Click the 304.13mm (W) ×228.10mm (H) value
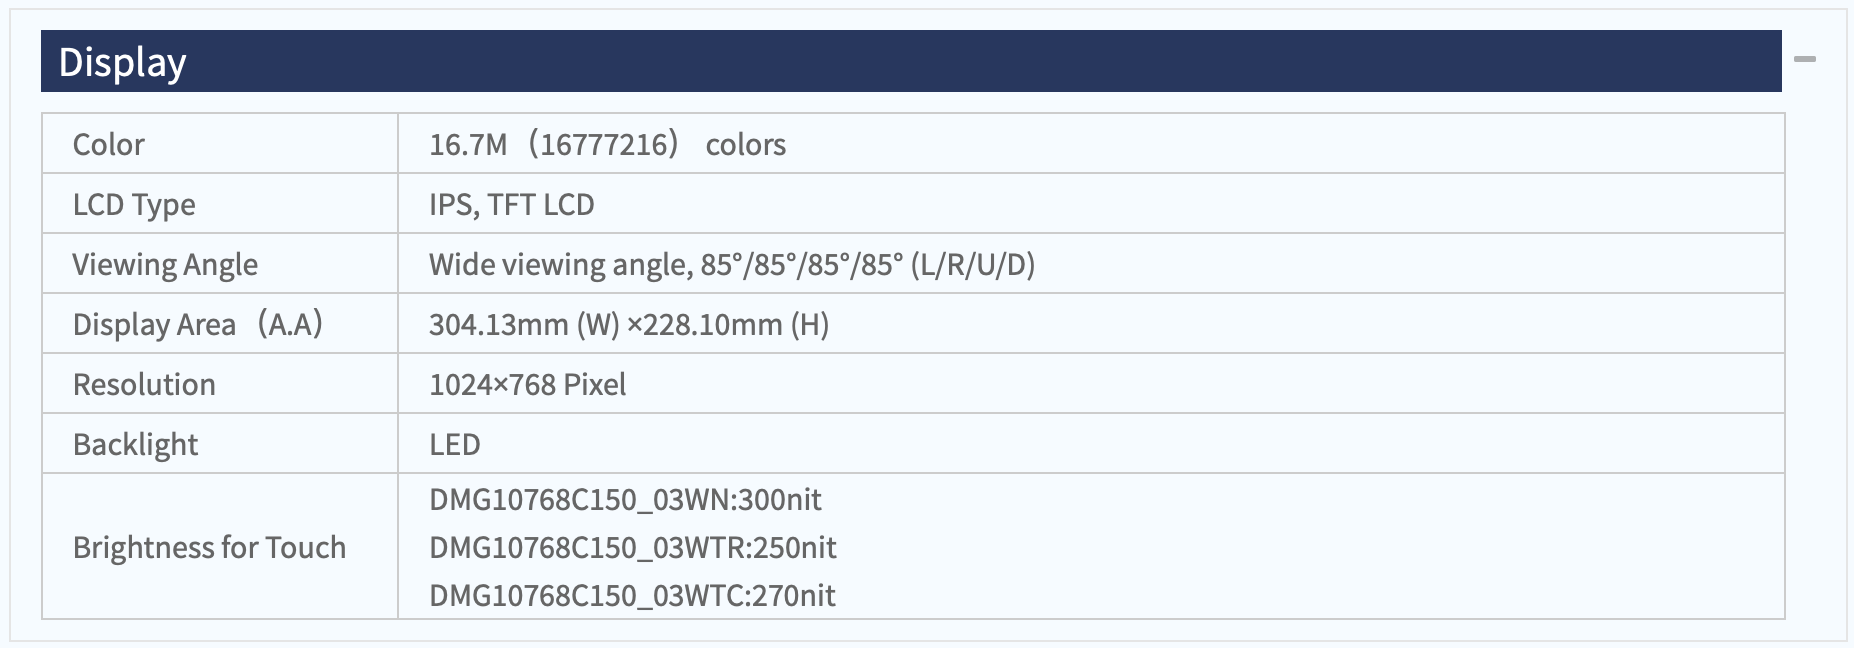Screen dimensions: 1854x648 629,324
